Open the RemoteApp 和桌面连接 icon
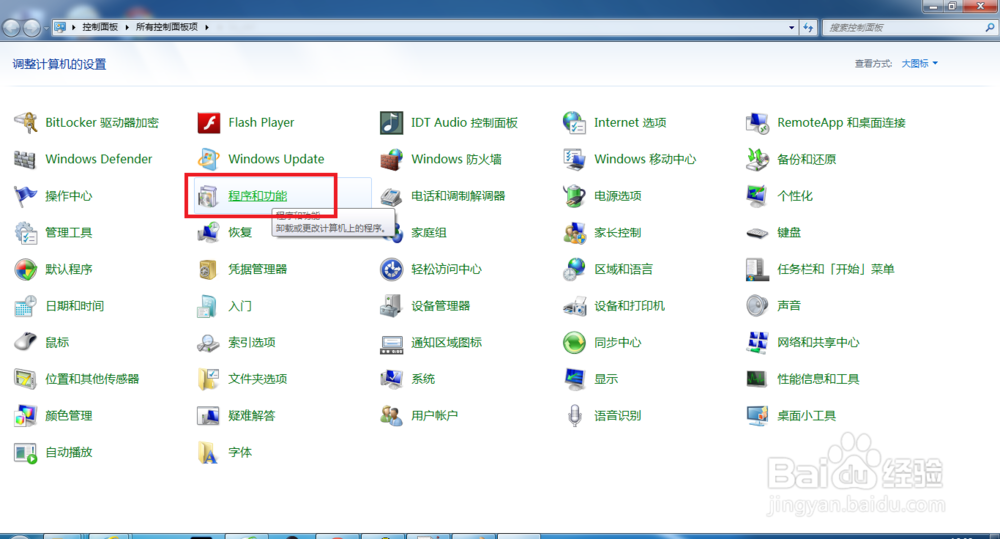Screen dimensions: 1000x539 (x=757, y=122)
